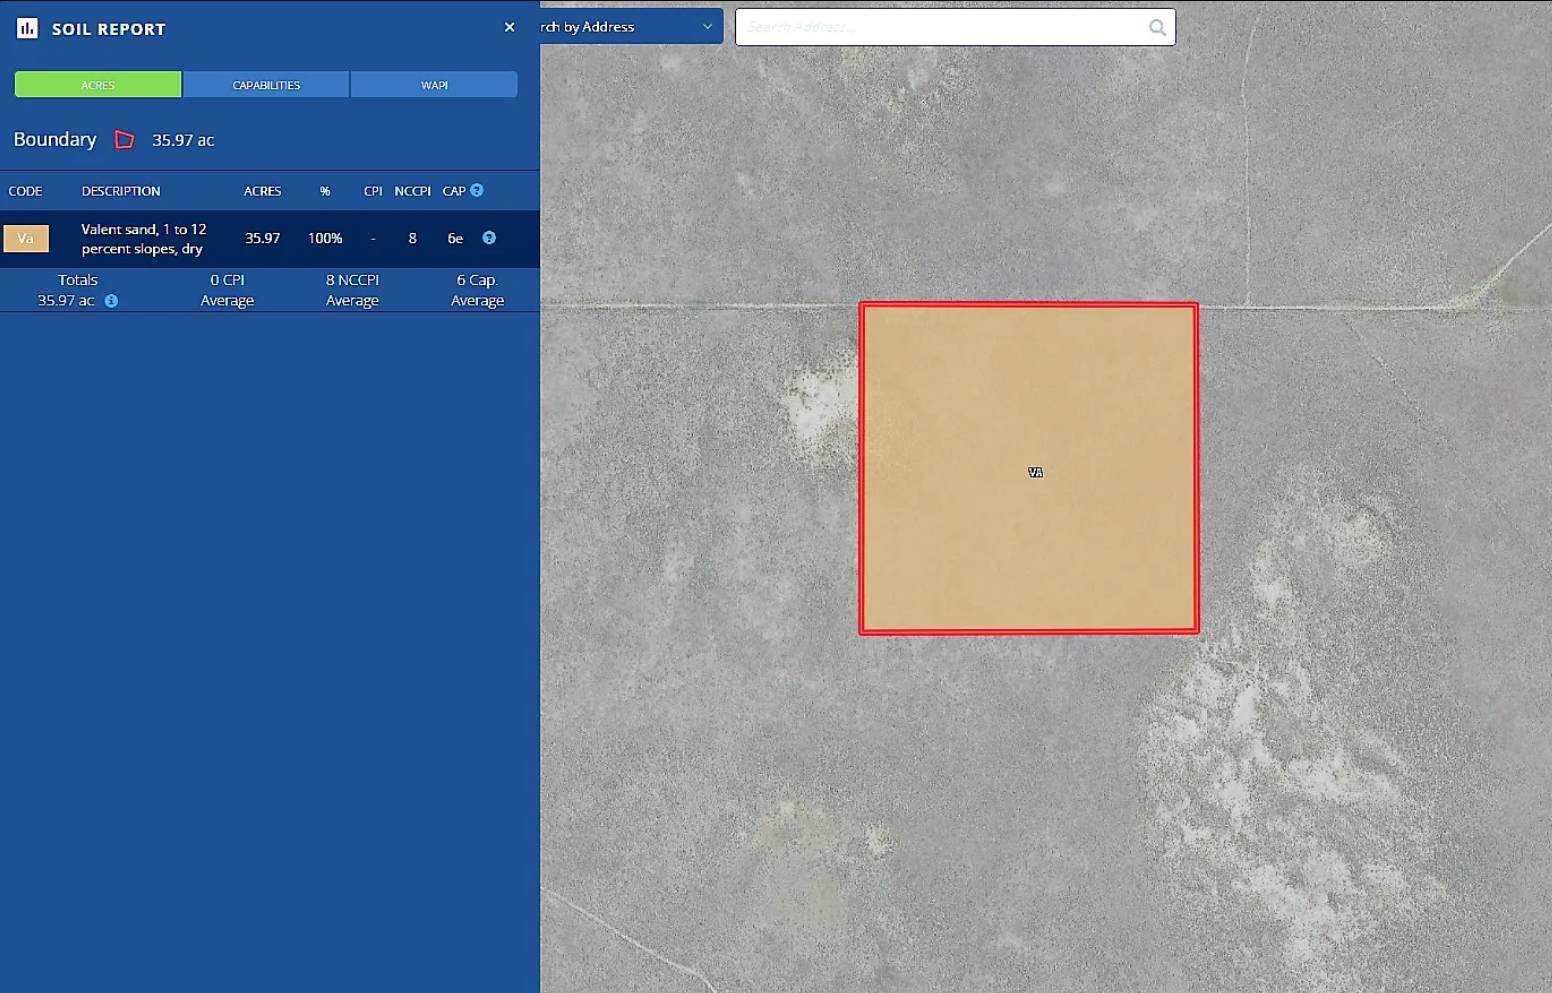Close the Soil Report panel

(x=509, y=27)
